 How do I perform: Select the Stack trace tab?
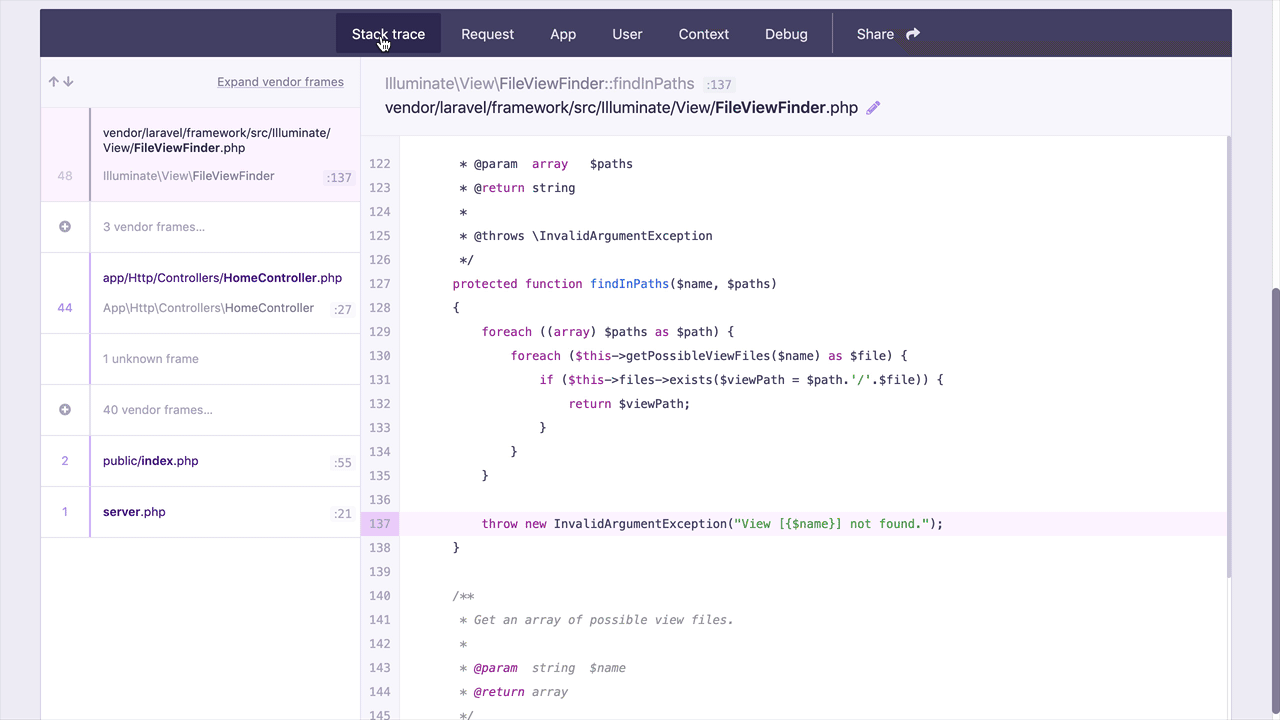[x=388, y=33]
